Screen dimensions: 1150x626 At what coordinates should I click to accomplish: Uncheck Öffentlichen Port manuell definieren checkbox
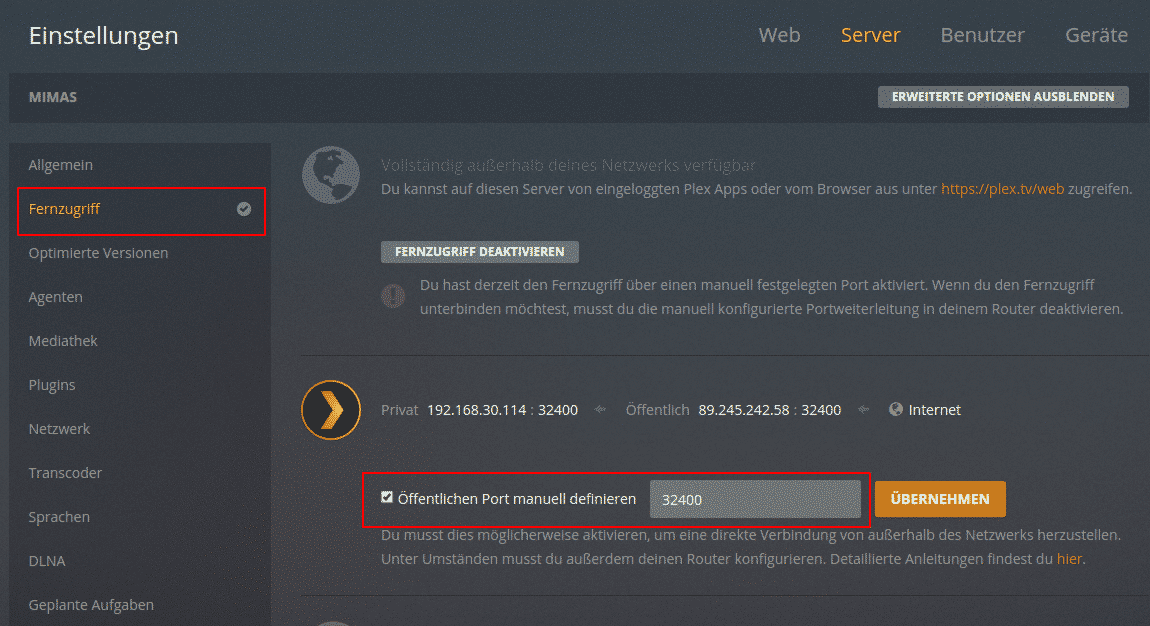[x=388, y=497]
